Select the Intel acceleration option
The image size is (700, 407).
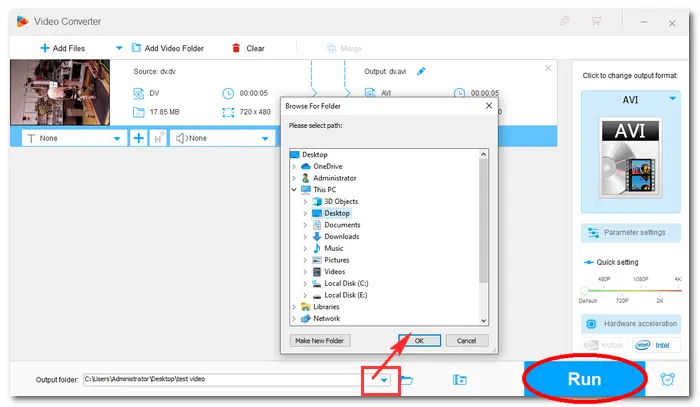click(x=655, y=345)
